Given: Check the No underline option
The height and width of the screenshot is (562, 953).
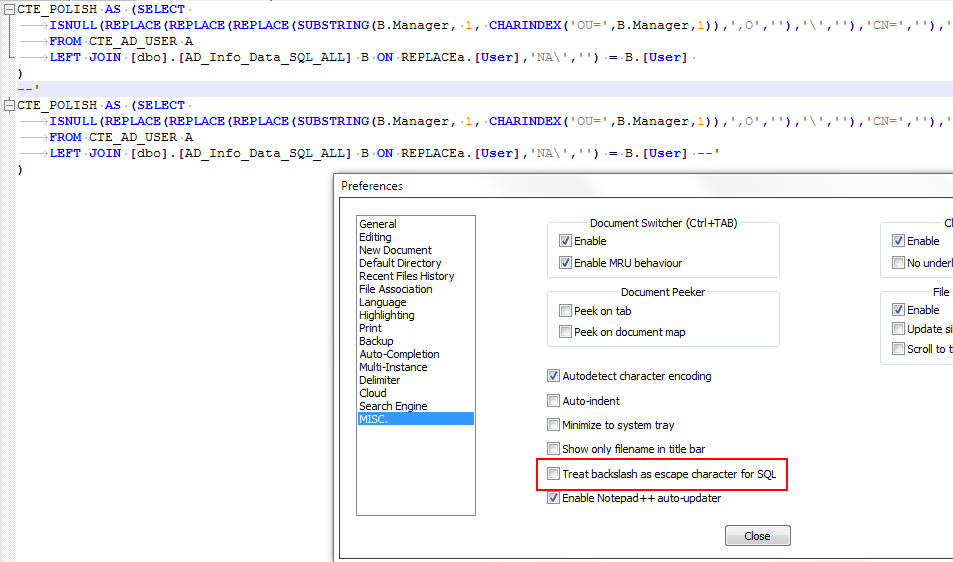Looking at the screenshot, I should (898, 262).
